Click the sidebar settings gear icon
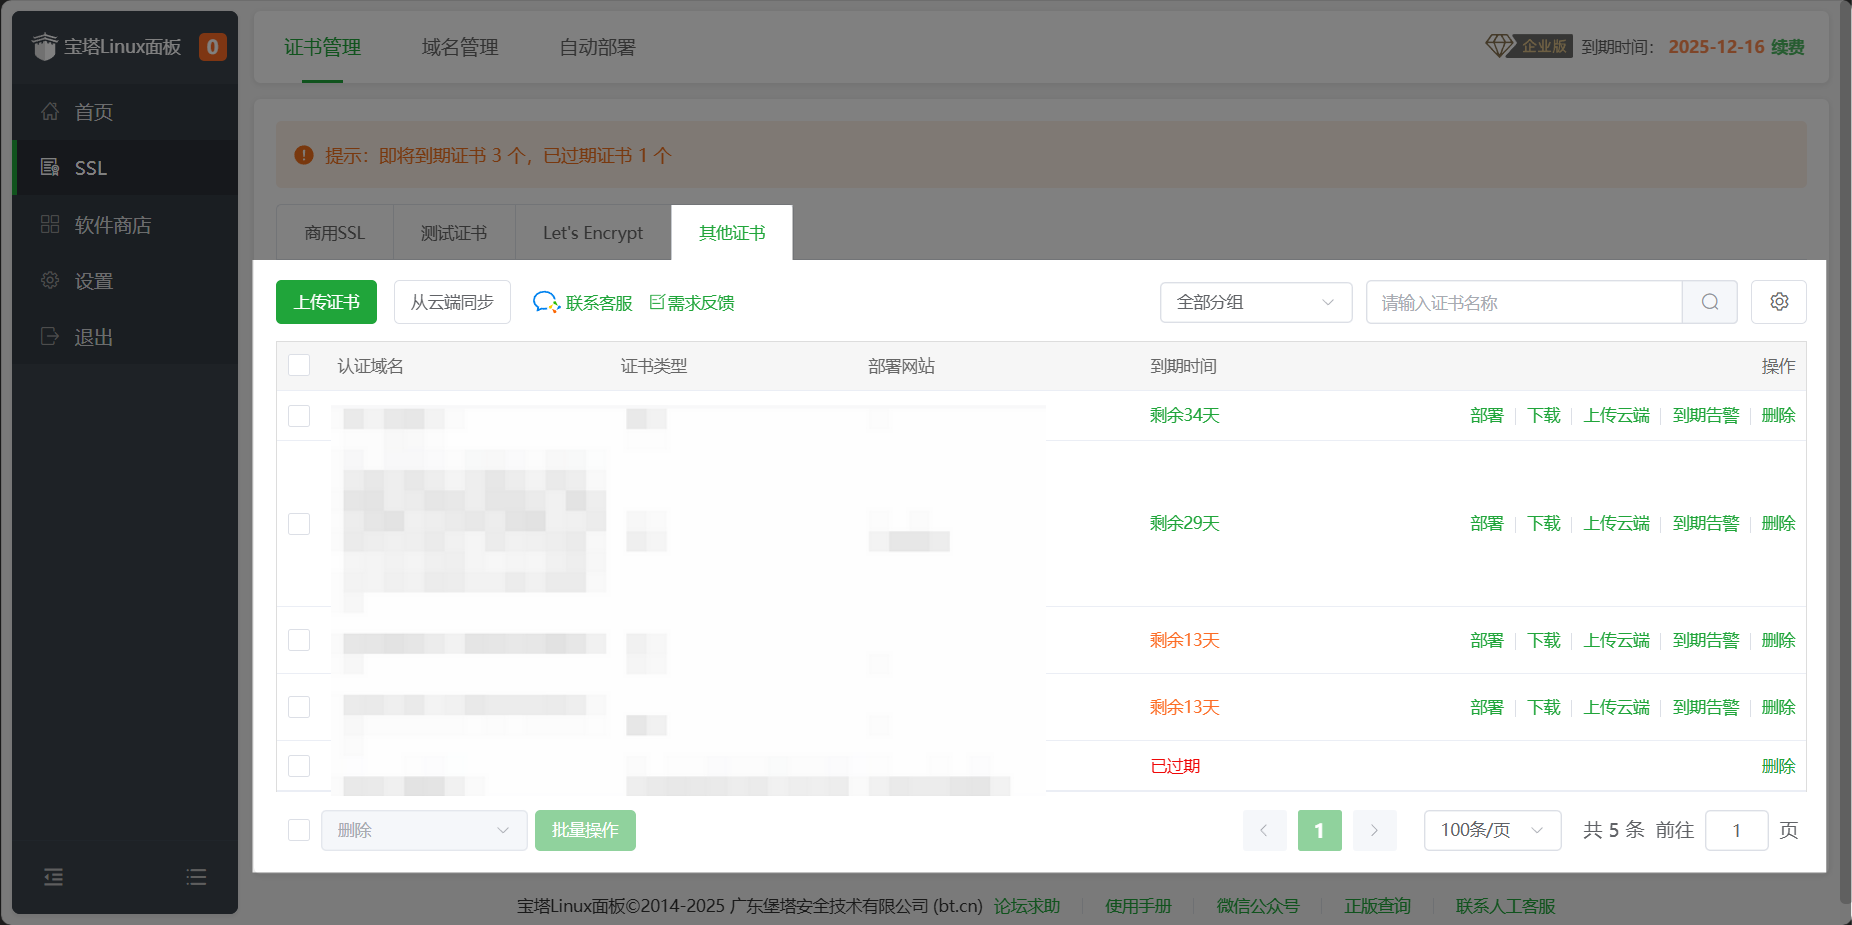The width and height of the screenshot is (1852, 925). pos(50,281)
